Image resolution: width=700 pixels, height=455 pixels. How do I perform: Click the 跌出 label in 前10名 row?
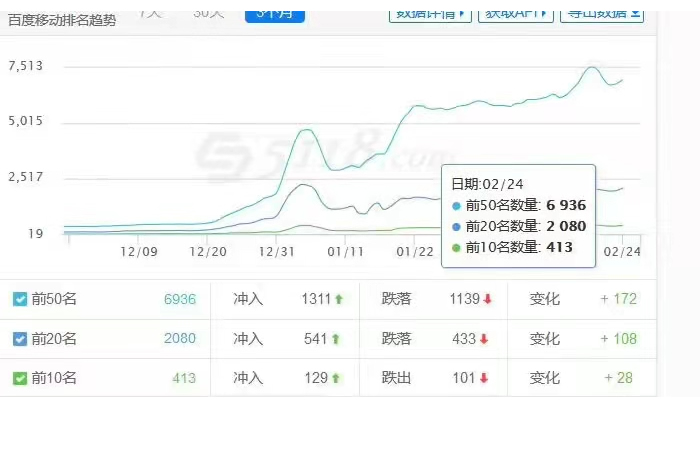(x=396, y=378)
